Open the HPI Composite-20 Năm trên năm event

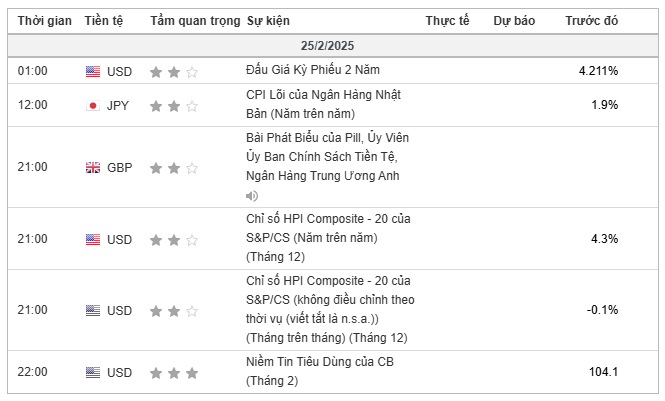click(328, 238)
